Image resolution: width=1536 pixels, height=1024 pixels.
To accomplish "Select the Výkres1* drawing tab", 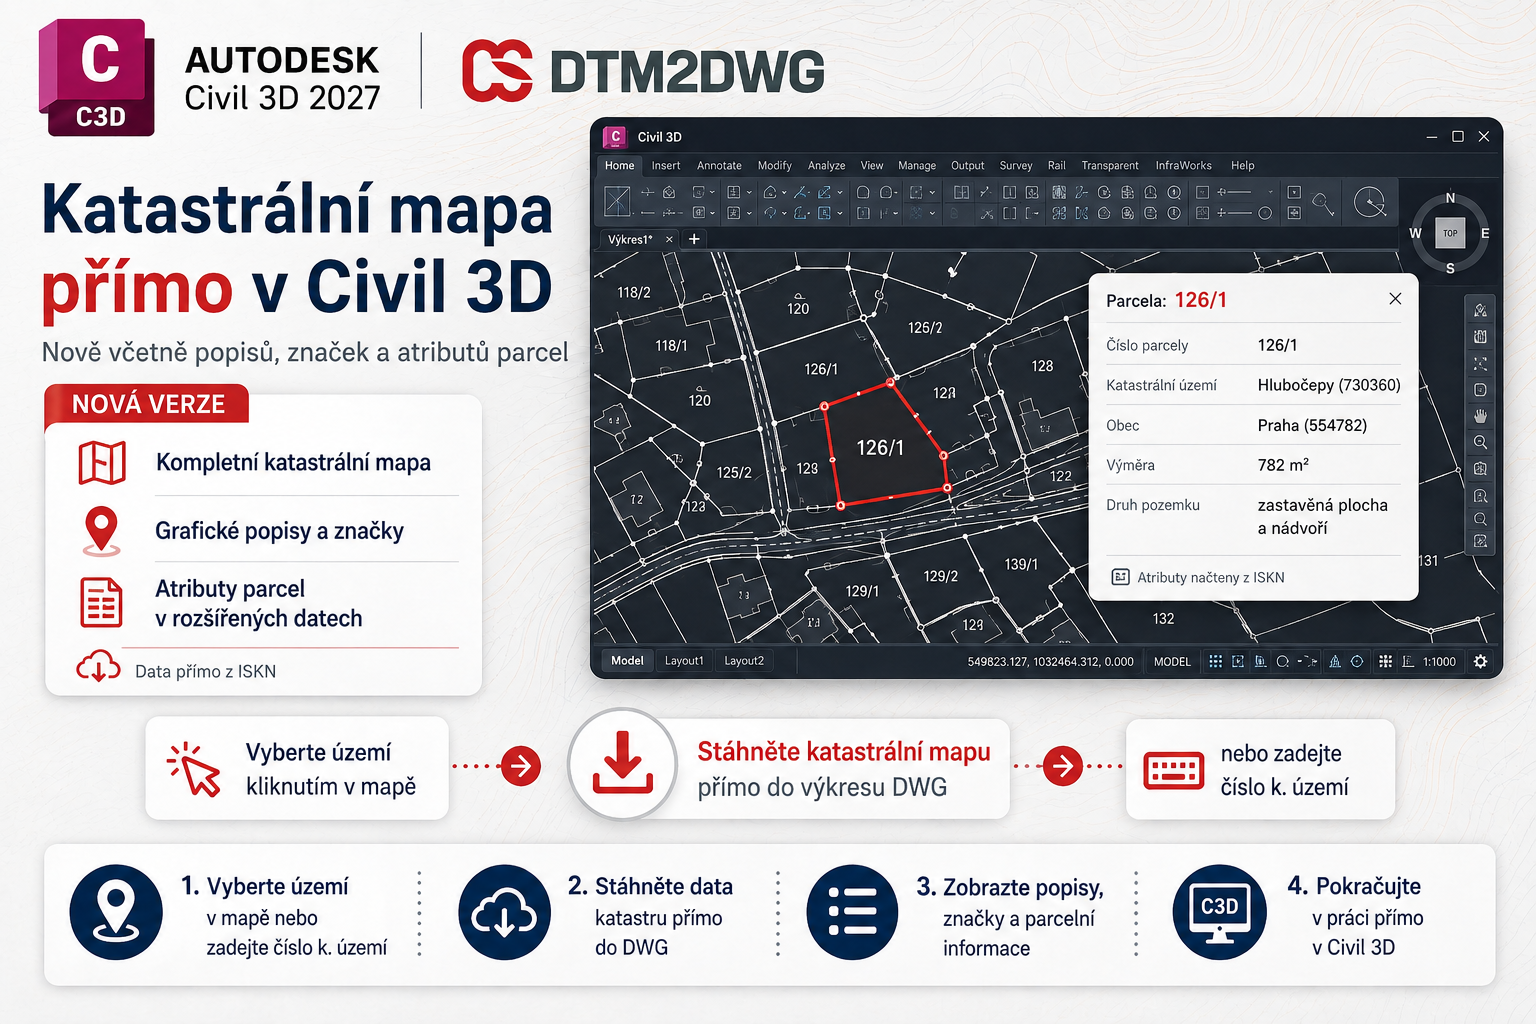I will [x=630, y=240].
